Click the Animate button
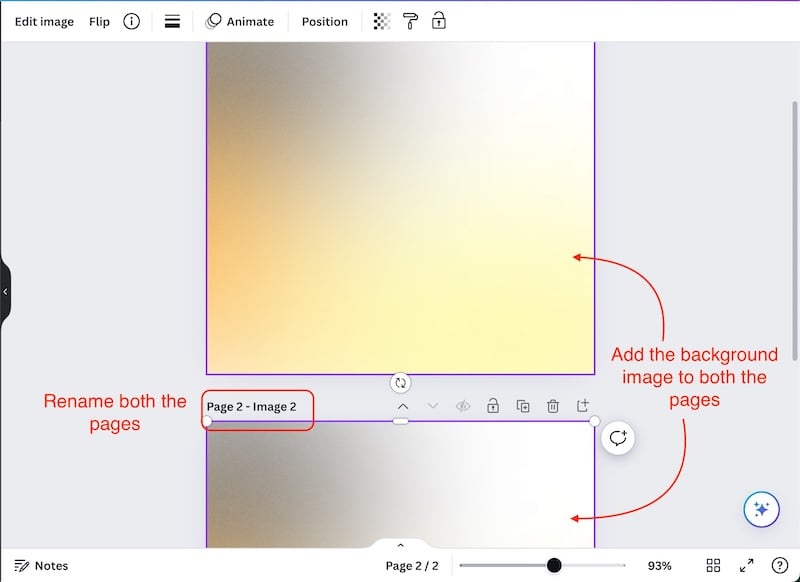Image resolution: width=800 pixels, height=582 pixels. point(240,20)
